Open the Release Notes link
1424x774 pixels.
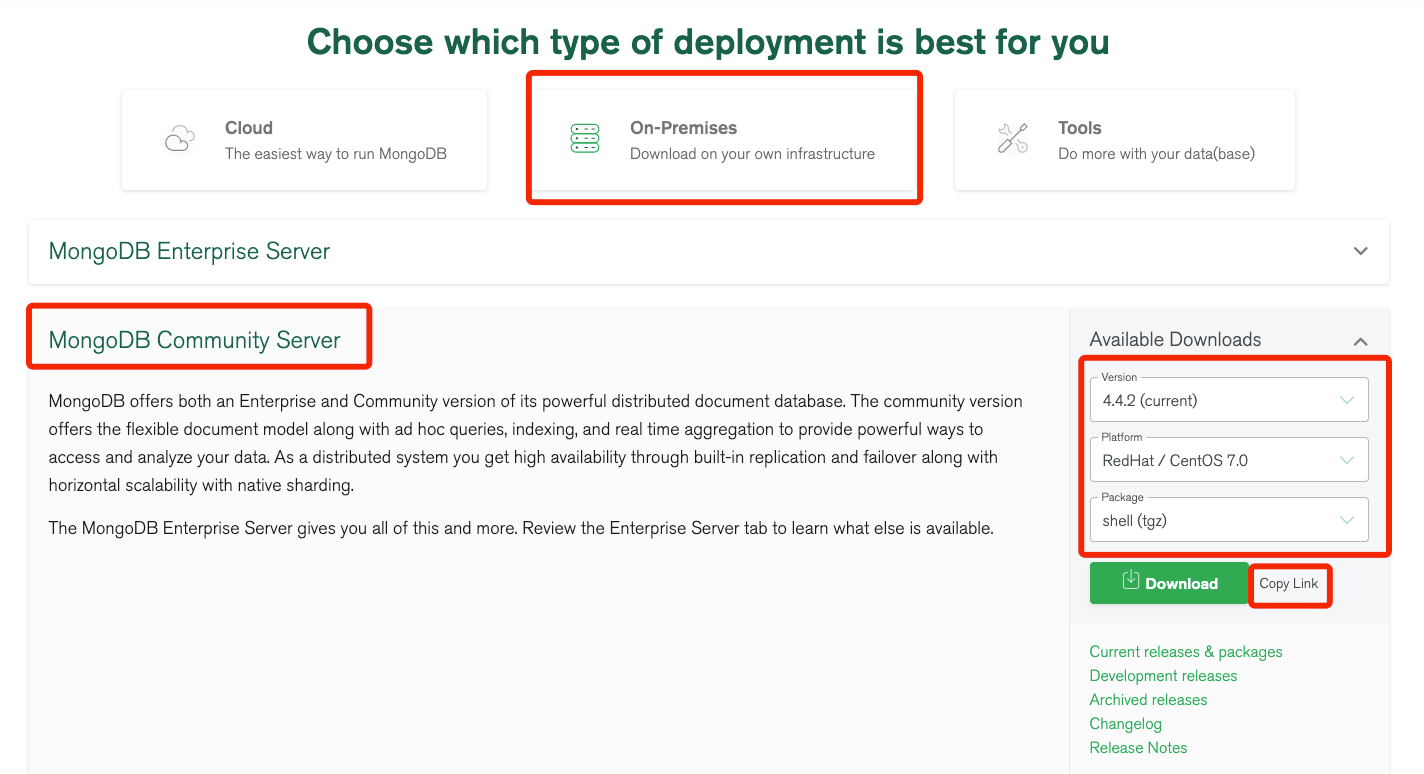coord(1138,748)
